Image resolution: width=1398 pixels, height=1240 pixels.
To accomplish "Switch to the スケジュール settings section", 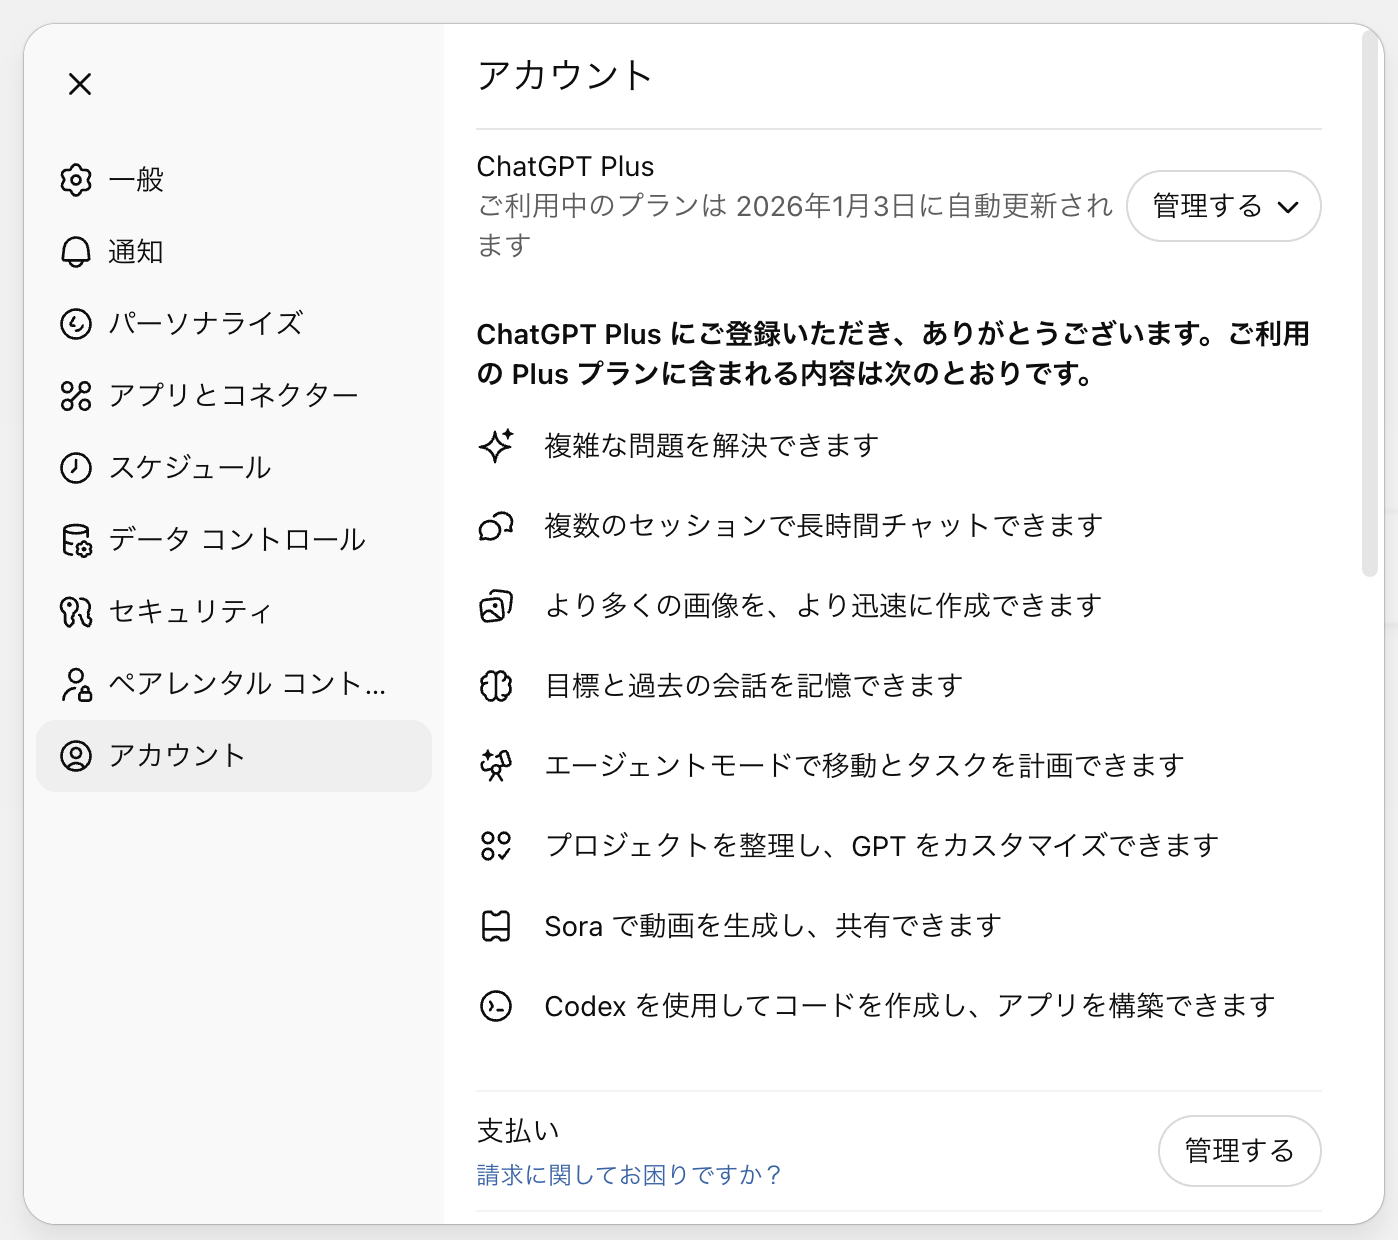I will [x=190, y=468].
